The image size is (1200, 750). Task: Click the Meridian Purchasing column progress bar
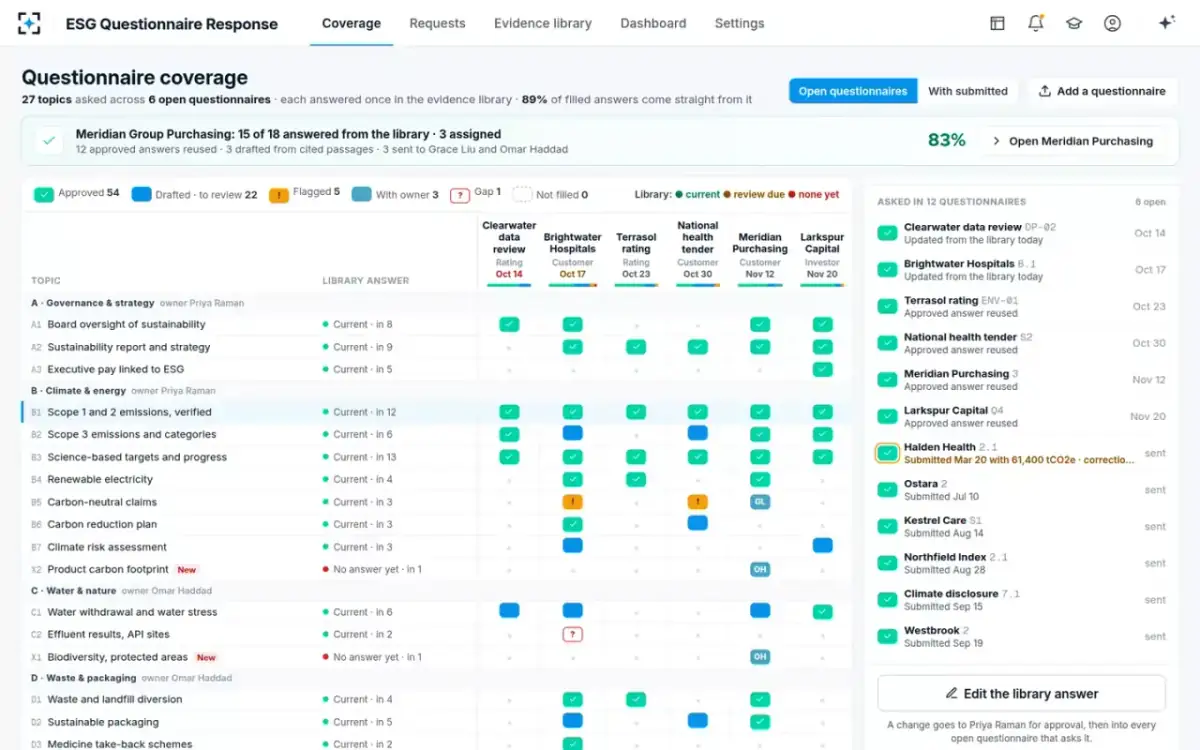(x=760, y=285)
